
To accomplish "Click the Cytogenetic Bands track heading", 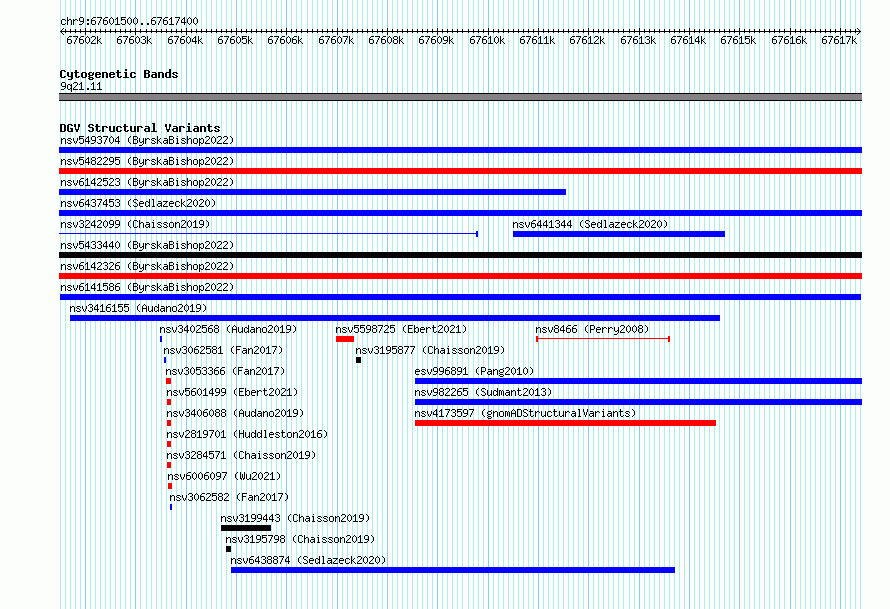I will (x=119, y=74).
